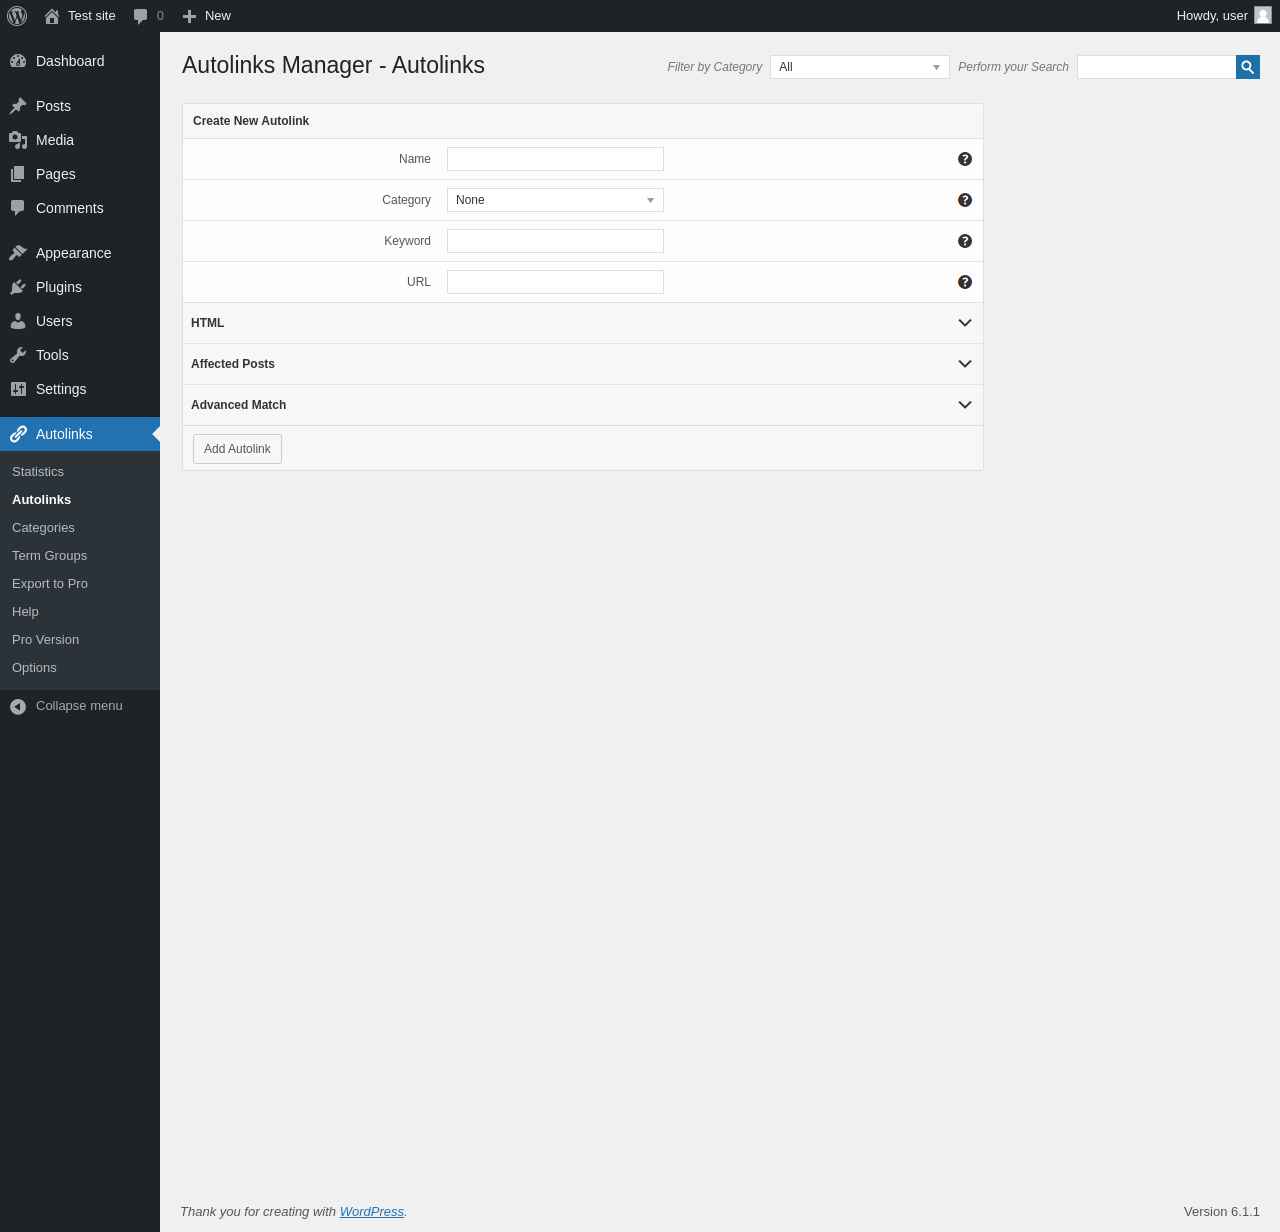Click the Media icon in sidebar

tap(18, 140)
